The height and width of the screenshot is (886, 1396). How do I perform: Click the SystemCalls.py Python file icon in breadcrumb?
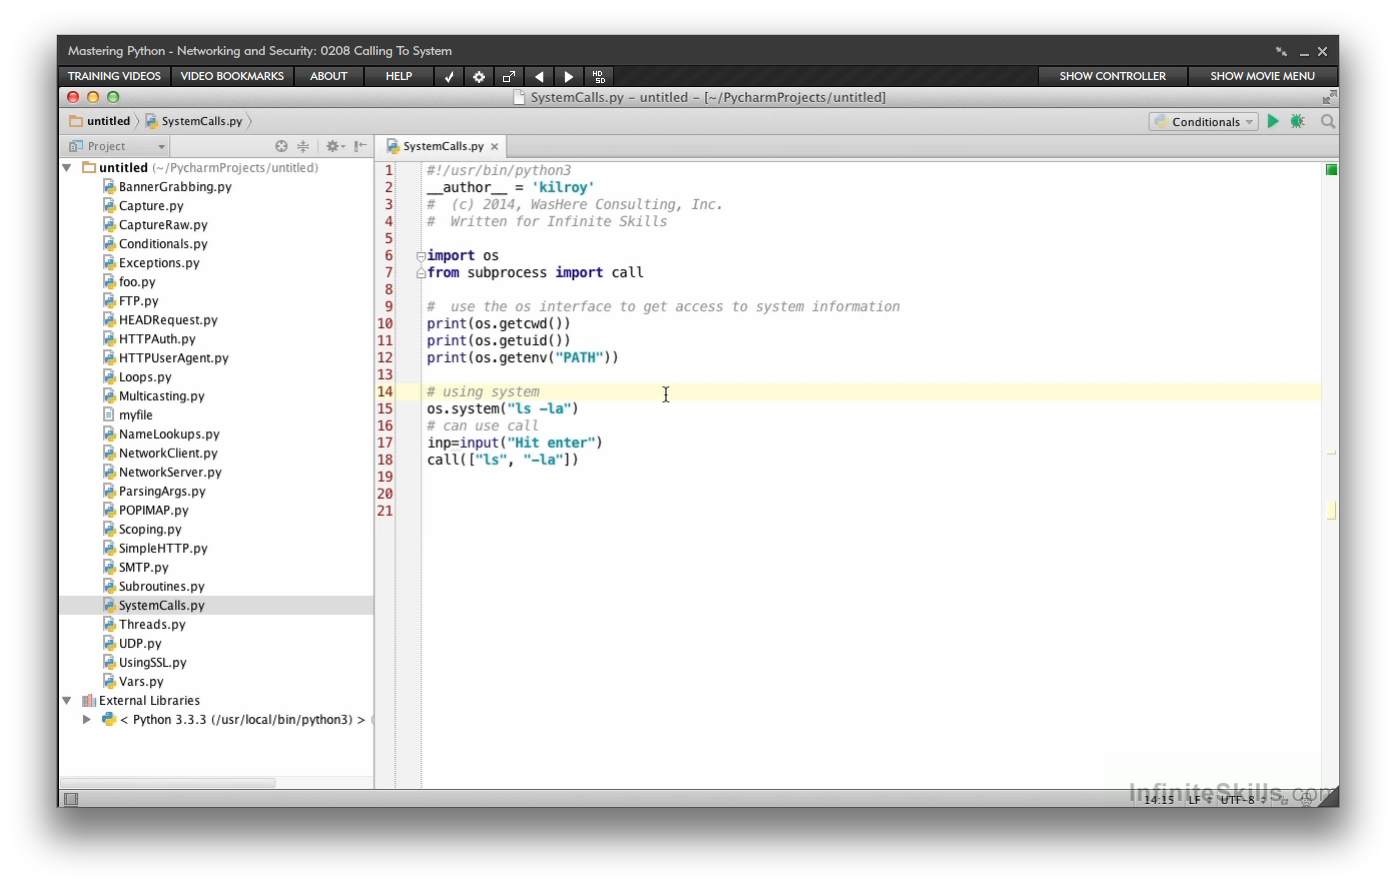click(x=152, y=121)
